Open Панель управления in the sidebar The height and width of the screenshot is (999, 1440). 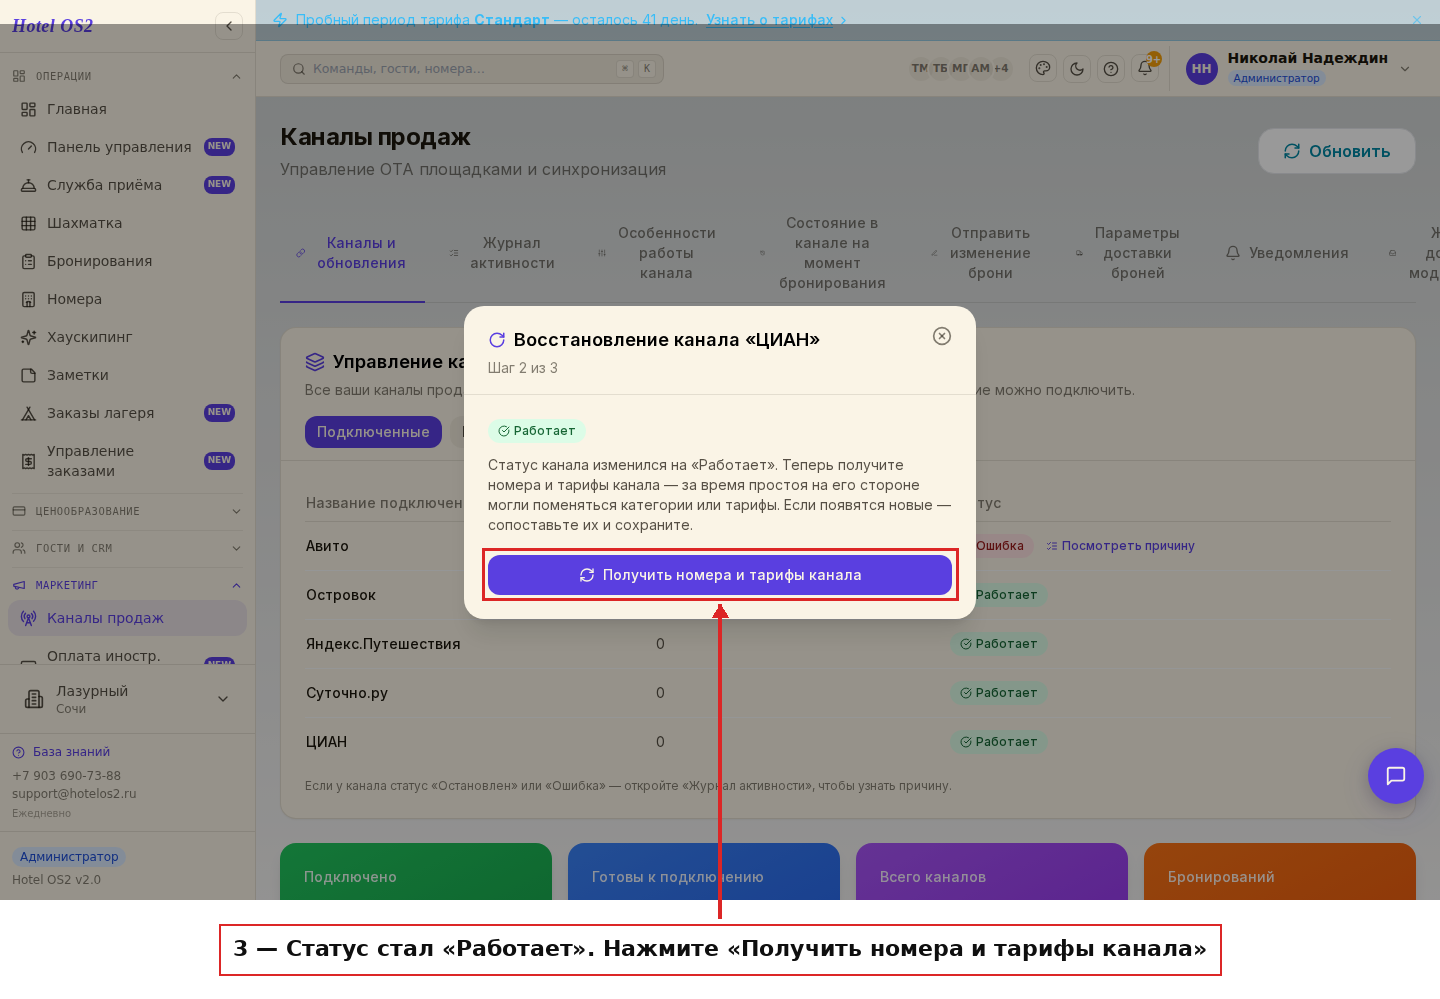(127, 147)
